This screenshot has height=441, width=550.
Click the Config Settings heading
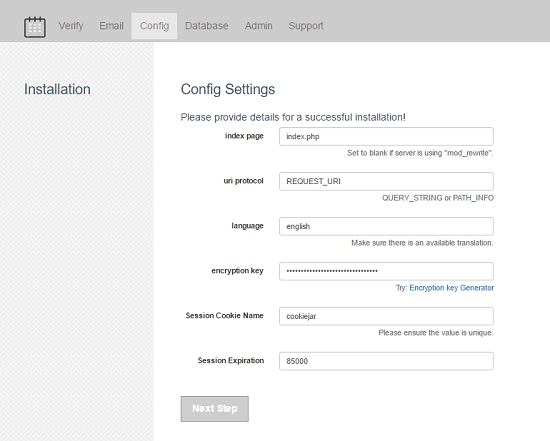point(228,89)
